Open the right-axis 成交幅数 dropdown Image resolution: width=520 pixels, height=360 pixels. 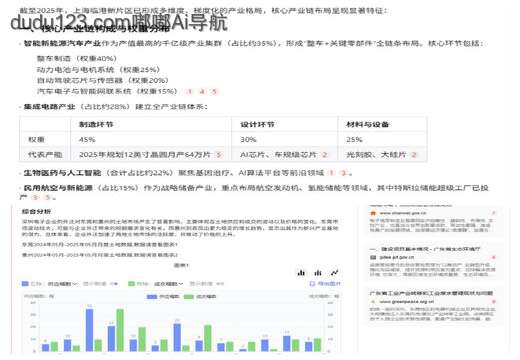point(169,284)
